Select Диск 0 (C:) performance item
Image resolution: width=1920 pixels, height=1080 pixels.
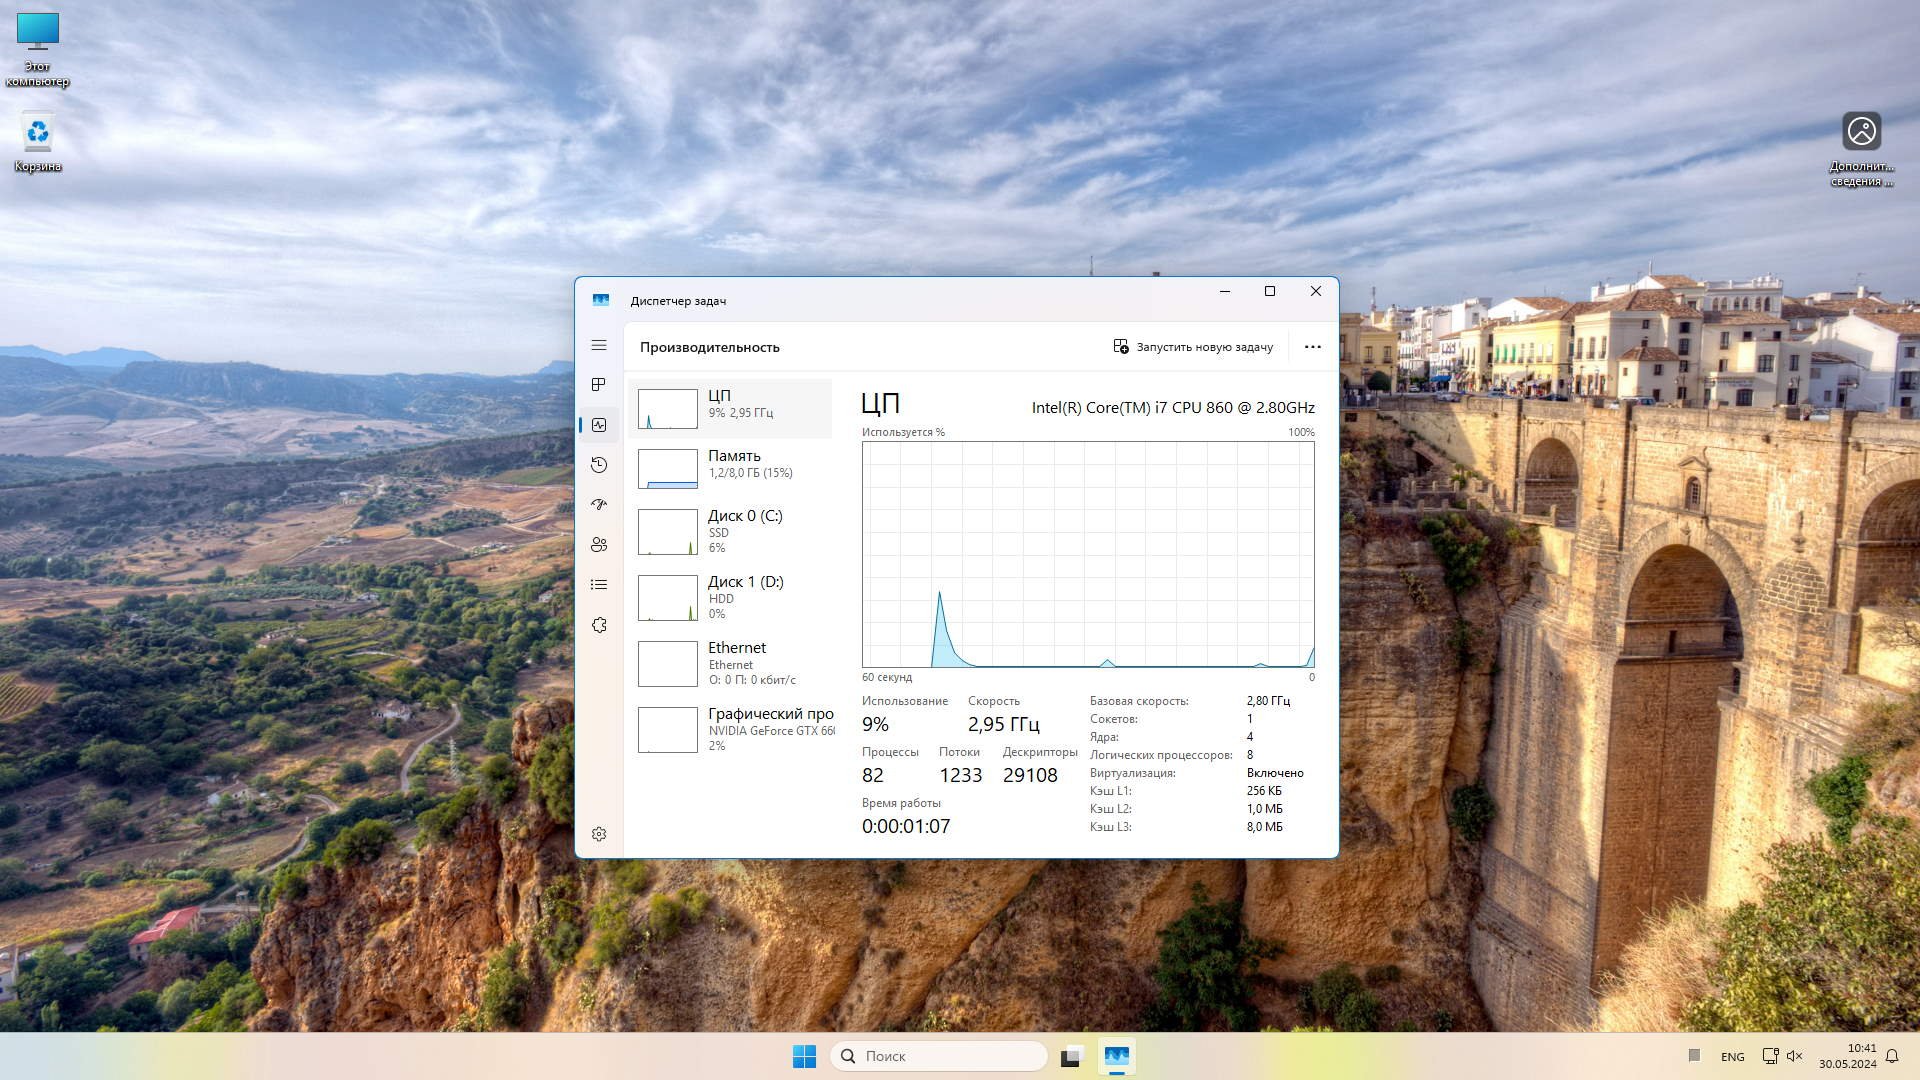(x=732, y=530)
